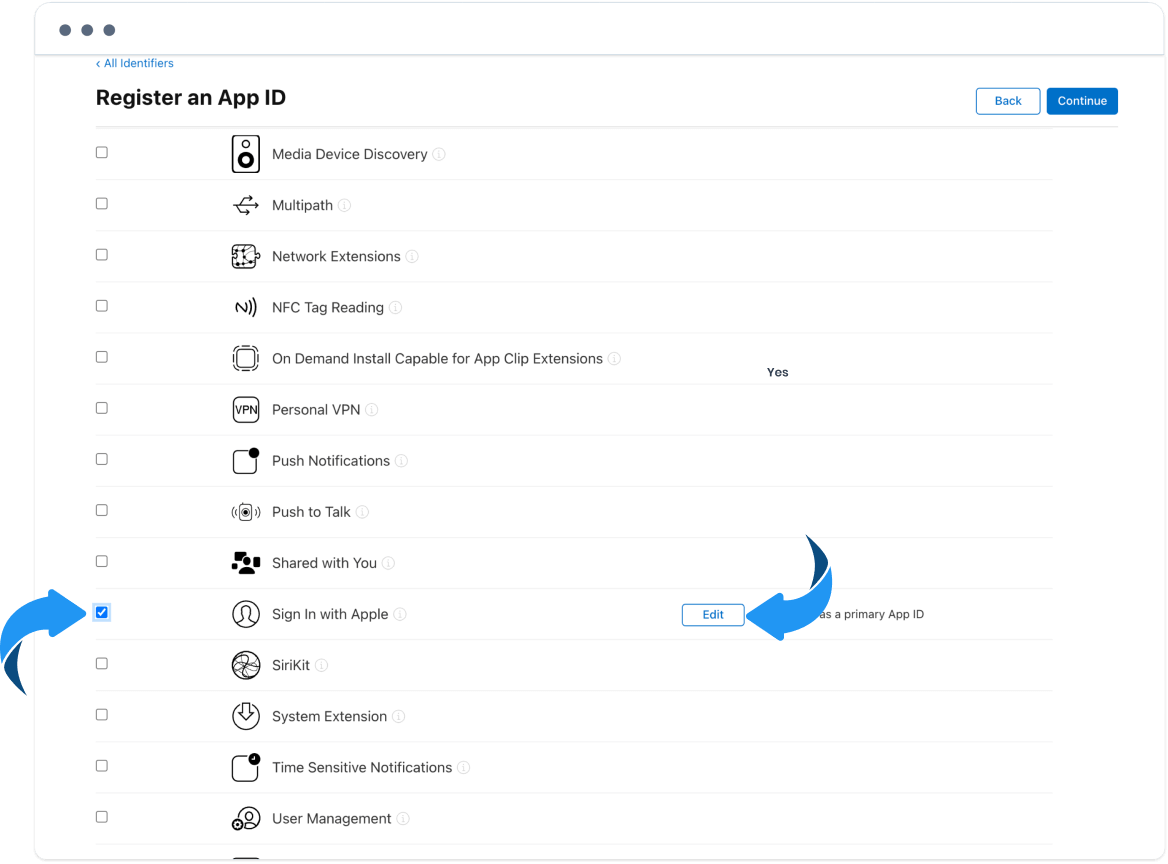Tick the System Extension checkbox
This screenshot has width=1168, height=864.
pyautogui.click(x=102, y=715)
